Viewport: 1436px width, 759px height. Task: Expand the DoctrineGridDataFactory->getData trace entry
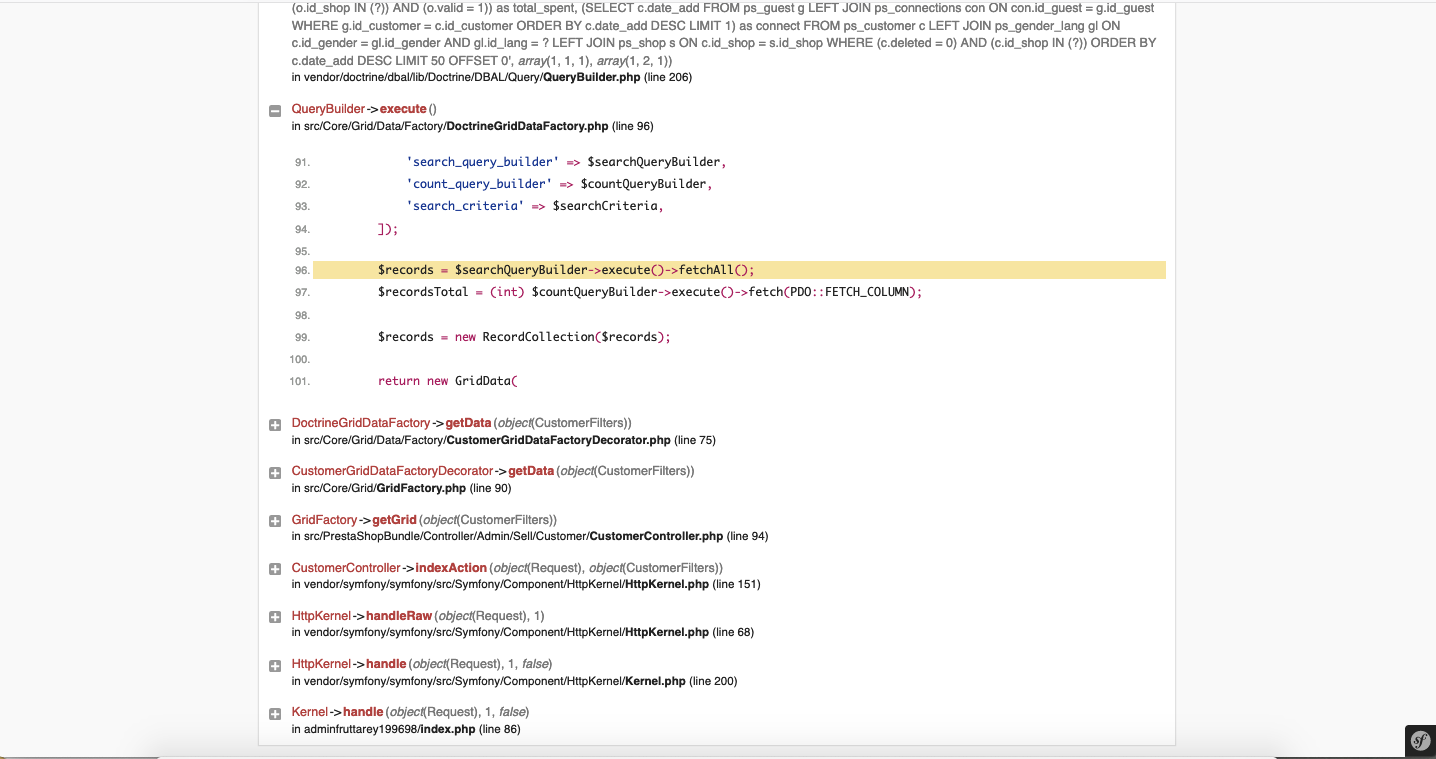coord(275,425)
